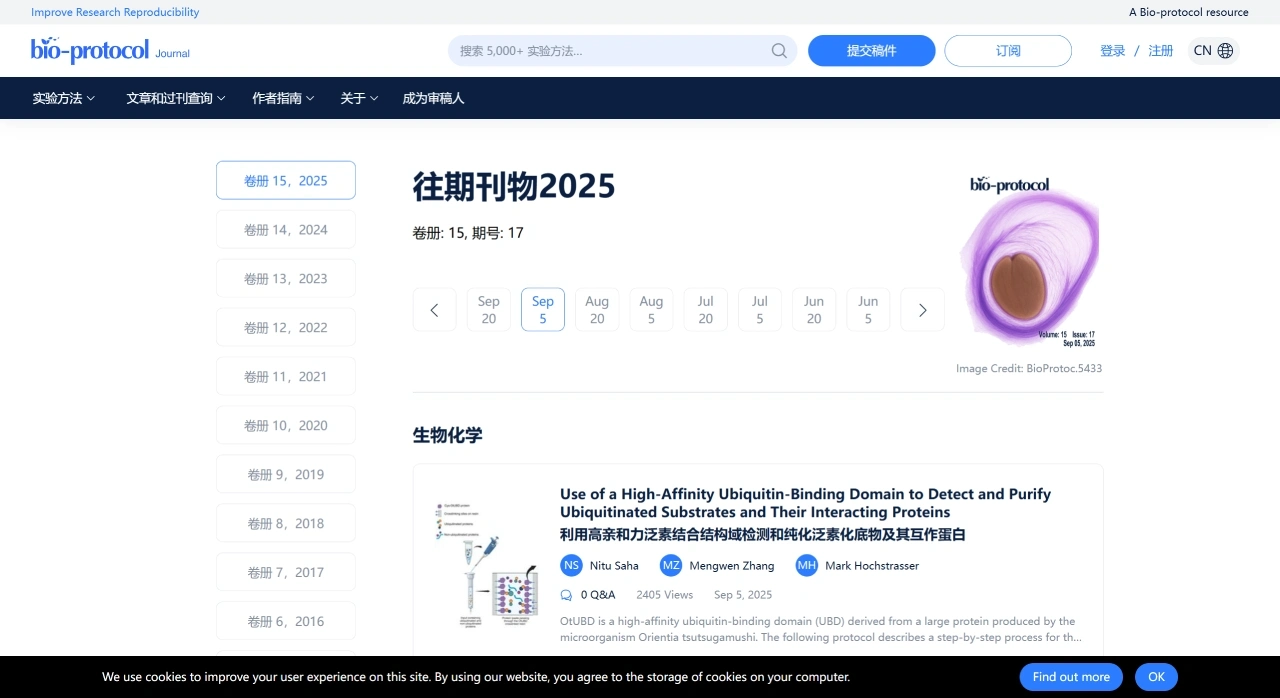Click the bio-protocol logo
Viewport: 1280px width, 698px height.
tap(90, 50)
